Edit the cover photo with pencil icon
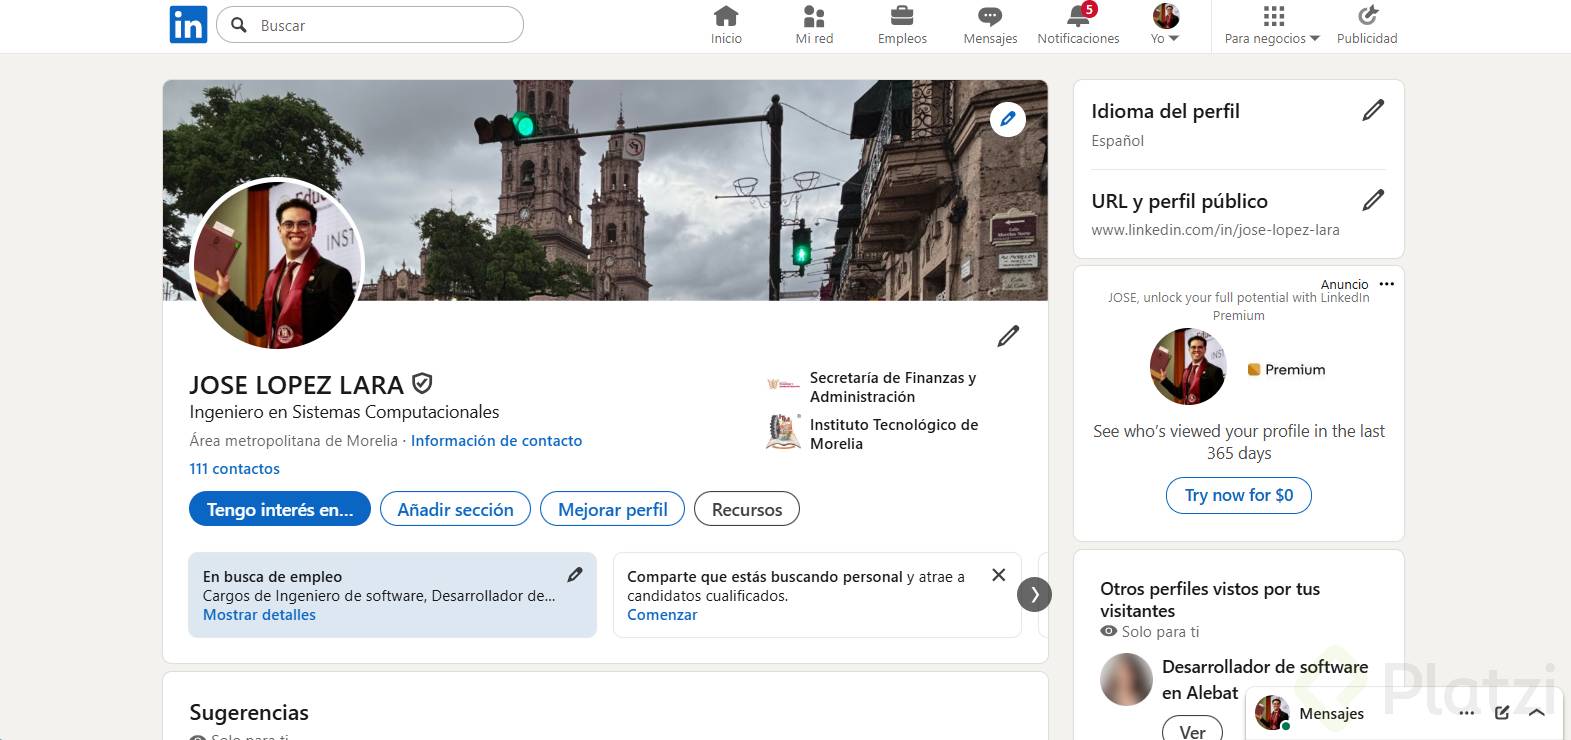 (1008, 119)
